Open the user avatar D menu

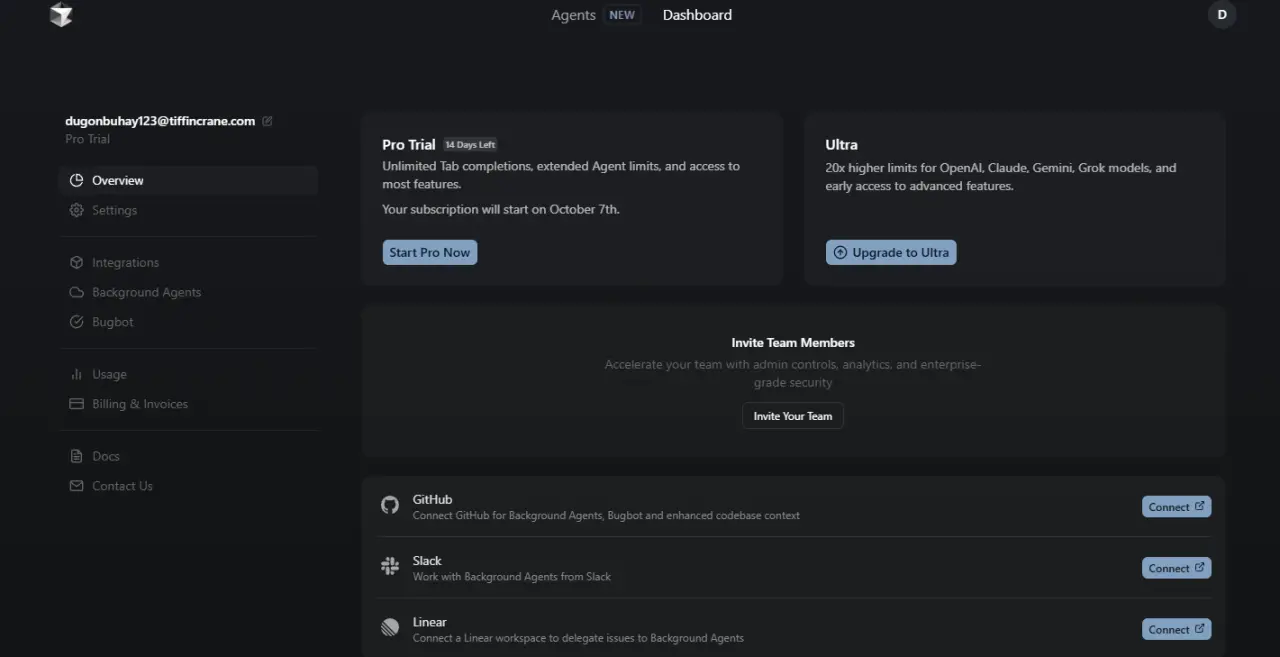click(x=1222, y=15)
